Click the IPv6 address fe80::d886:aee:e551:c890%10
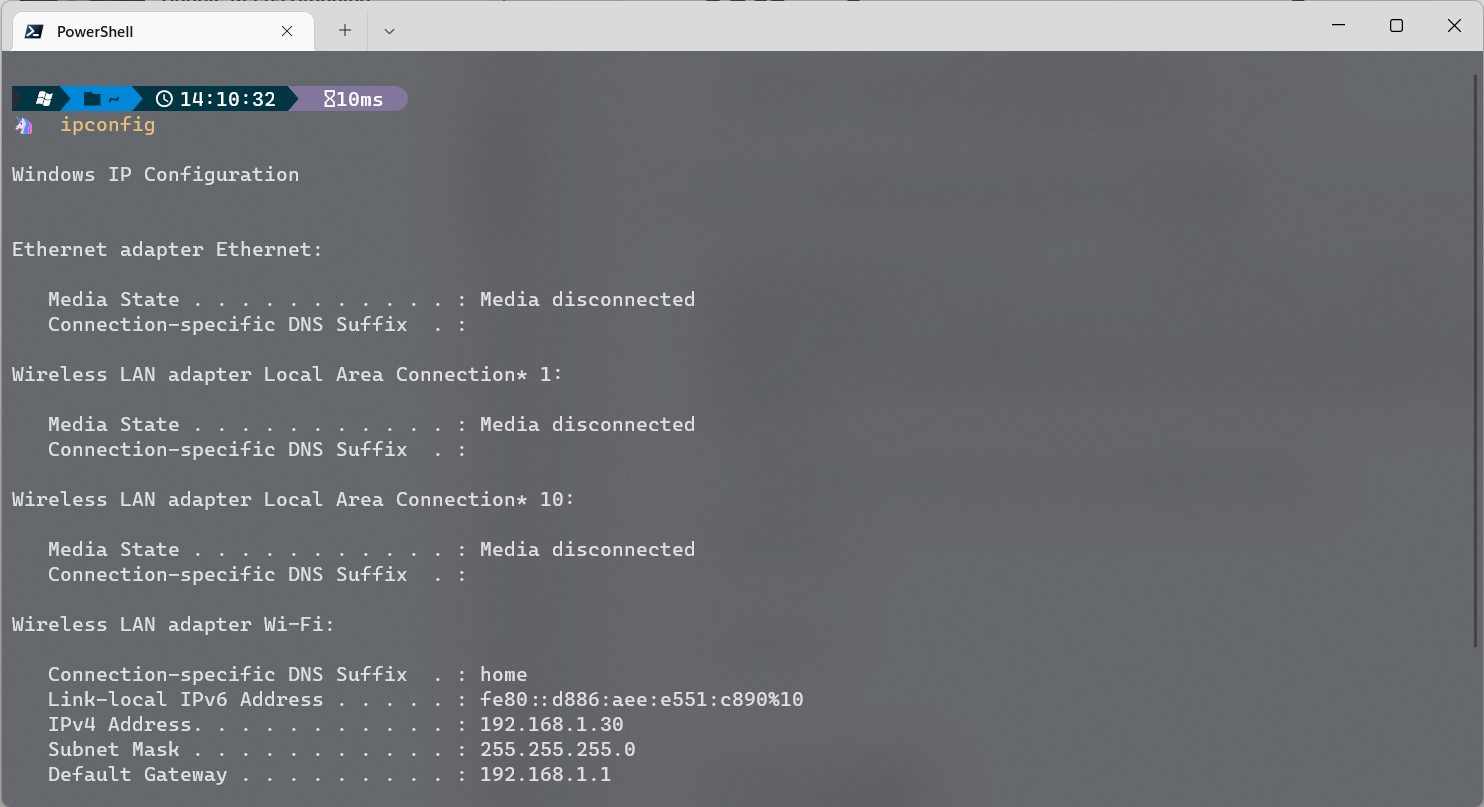Image resolution: width=1484 pixels, height=807 pixels. (641, 699)
